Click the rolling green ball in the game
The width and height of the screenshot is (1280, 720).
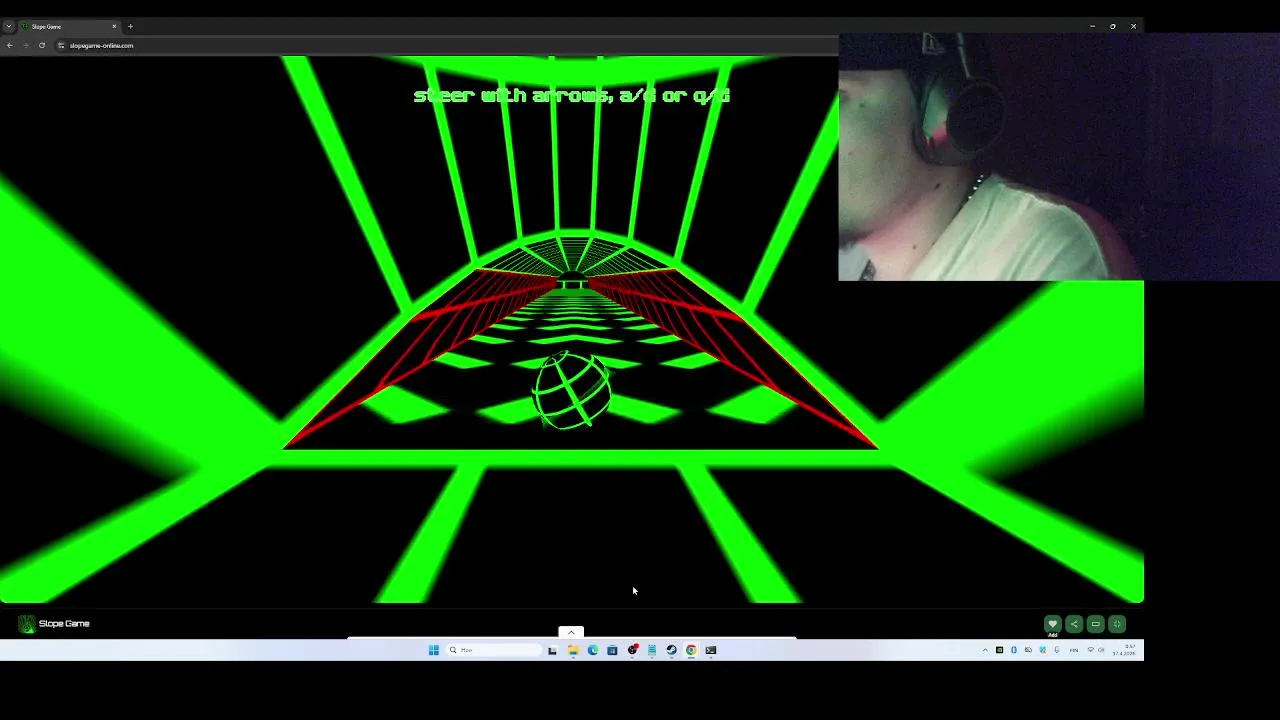(572, 390)
